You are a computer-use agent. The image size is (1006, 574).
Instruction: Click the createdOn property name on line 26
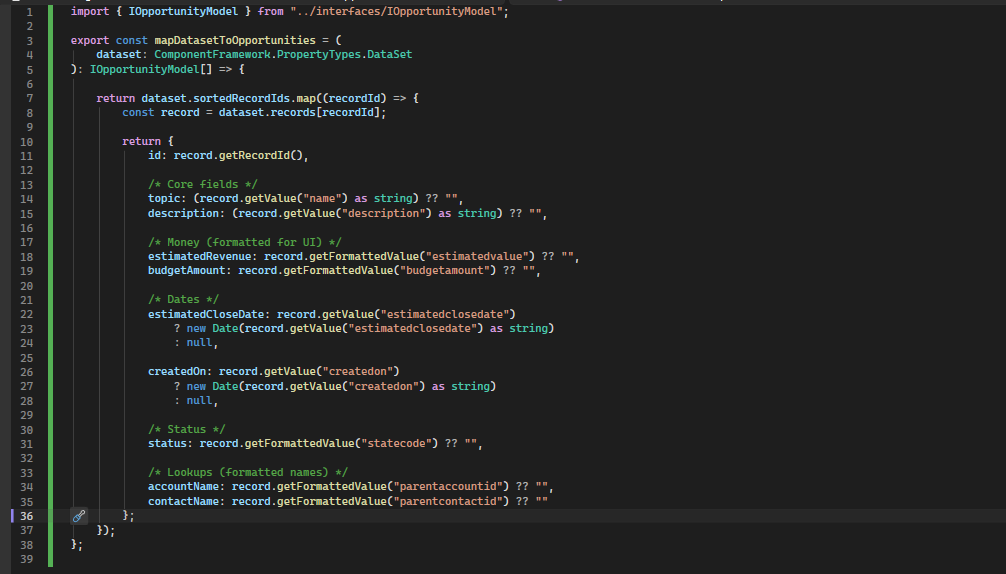180,372
